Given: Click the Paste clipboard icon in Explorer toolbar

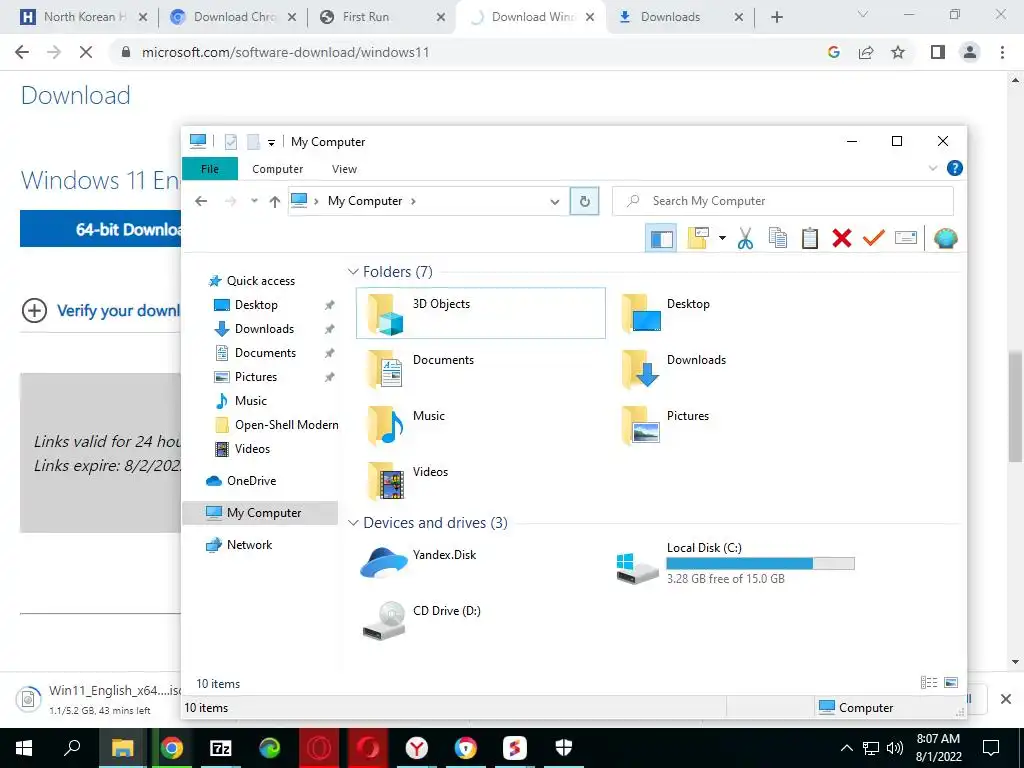Looking at the screenshot, I should pyautogui.click(x=810, y=238).
